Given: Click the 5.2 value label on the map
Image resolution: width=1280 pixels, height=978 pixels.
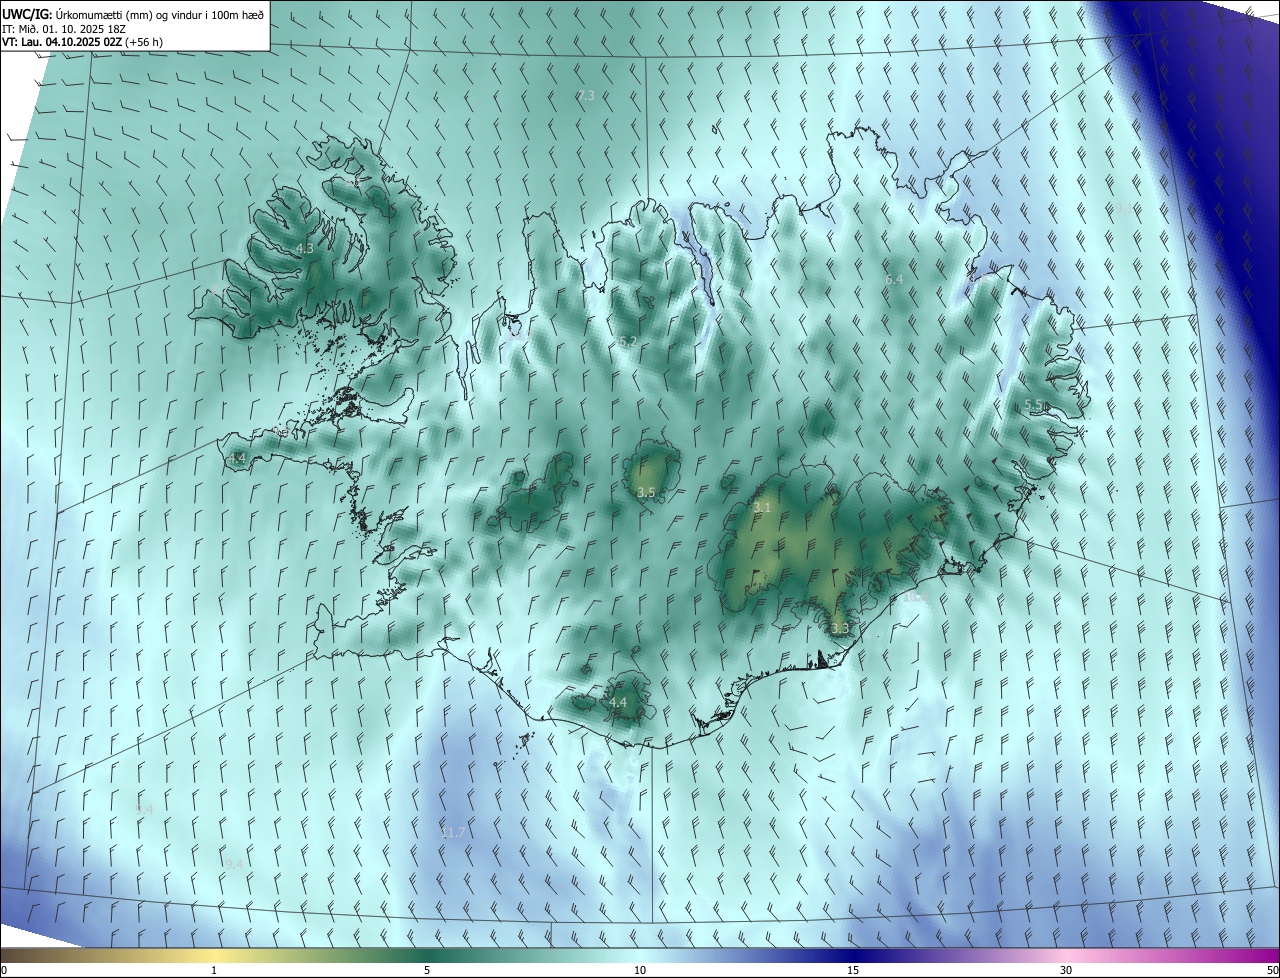Looking at the screenshot, I should [628, 342].
